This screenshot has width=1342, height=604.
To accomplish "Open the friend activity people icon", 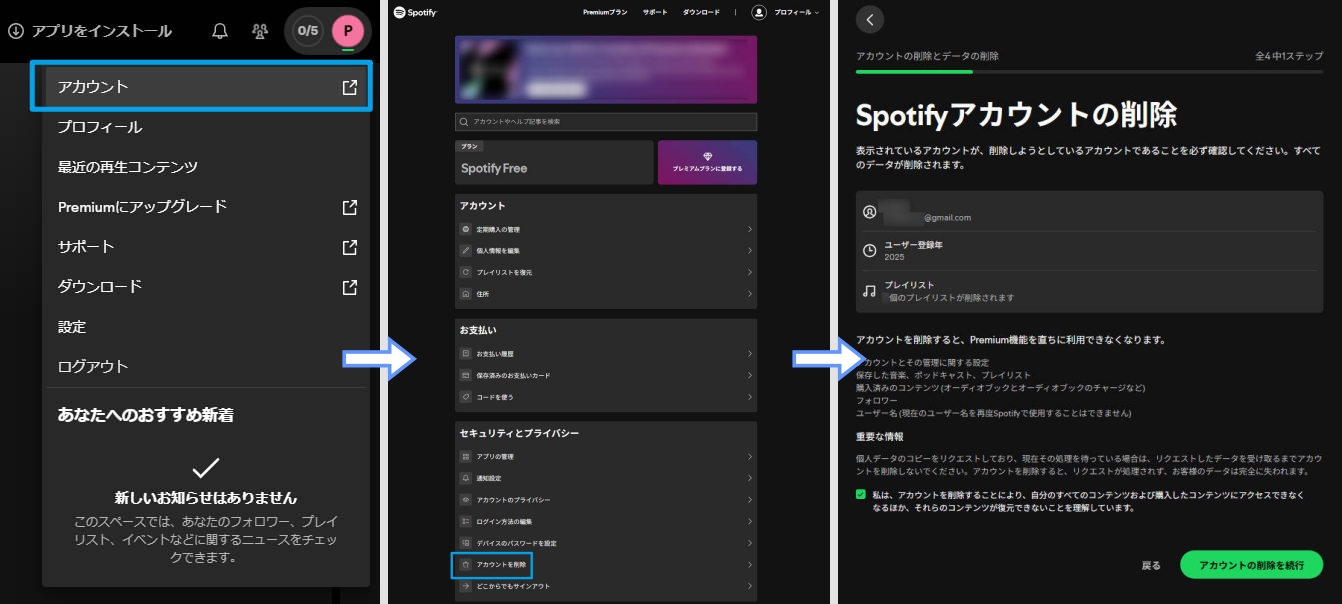I will (x=260, y=31).
